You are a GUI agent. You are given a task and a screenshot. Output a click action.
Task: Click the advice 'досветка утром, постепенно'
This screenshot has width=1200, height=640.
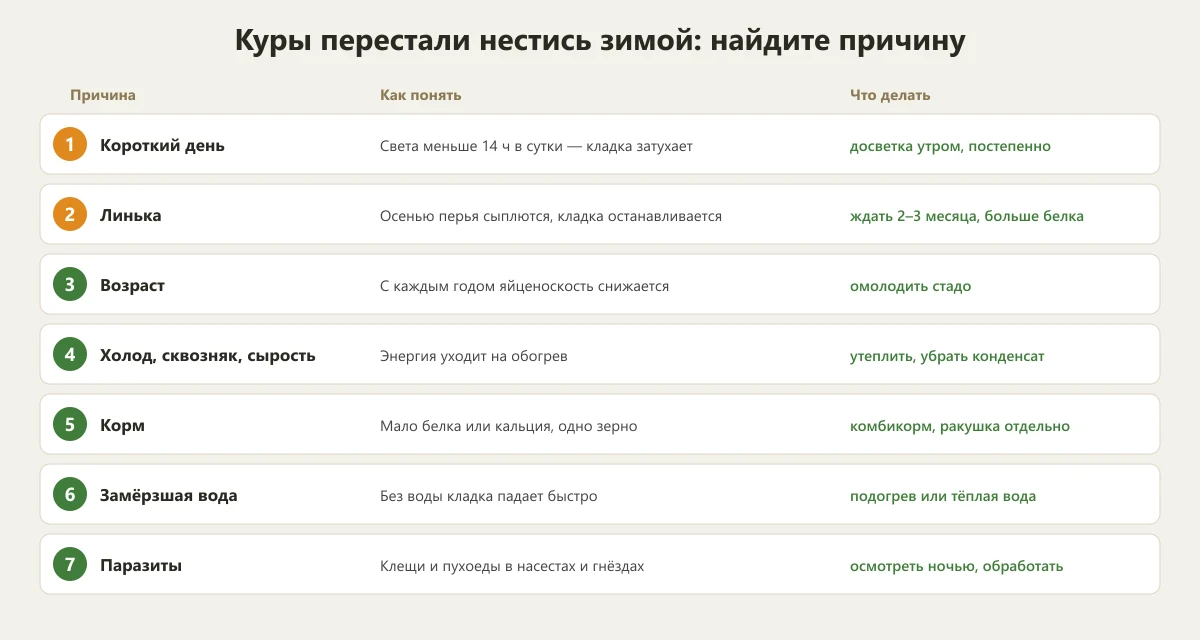coord(950,146)
